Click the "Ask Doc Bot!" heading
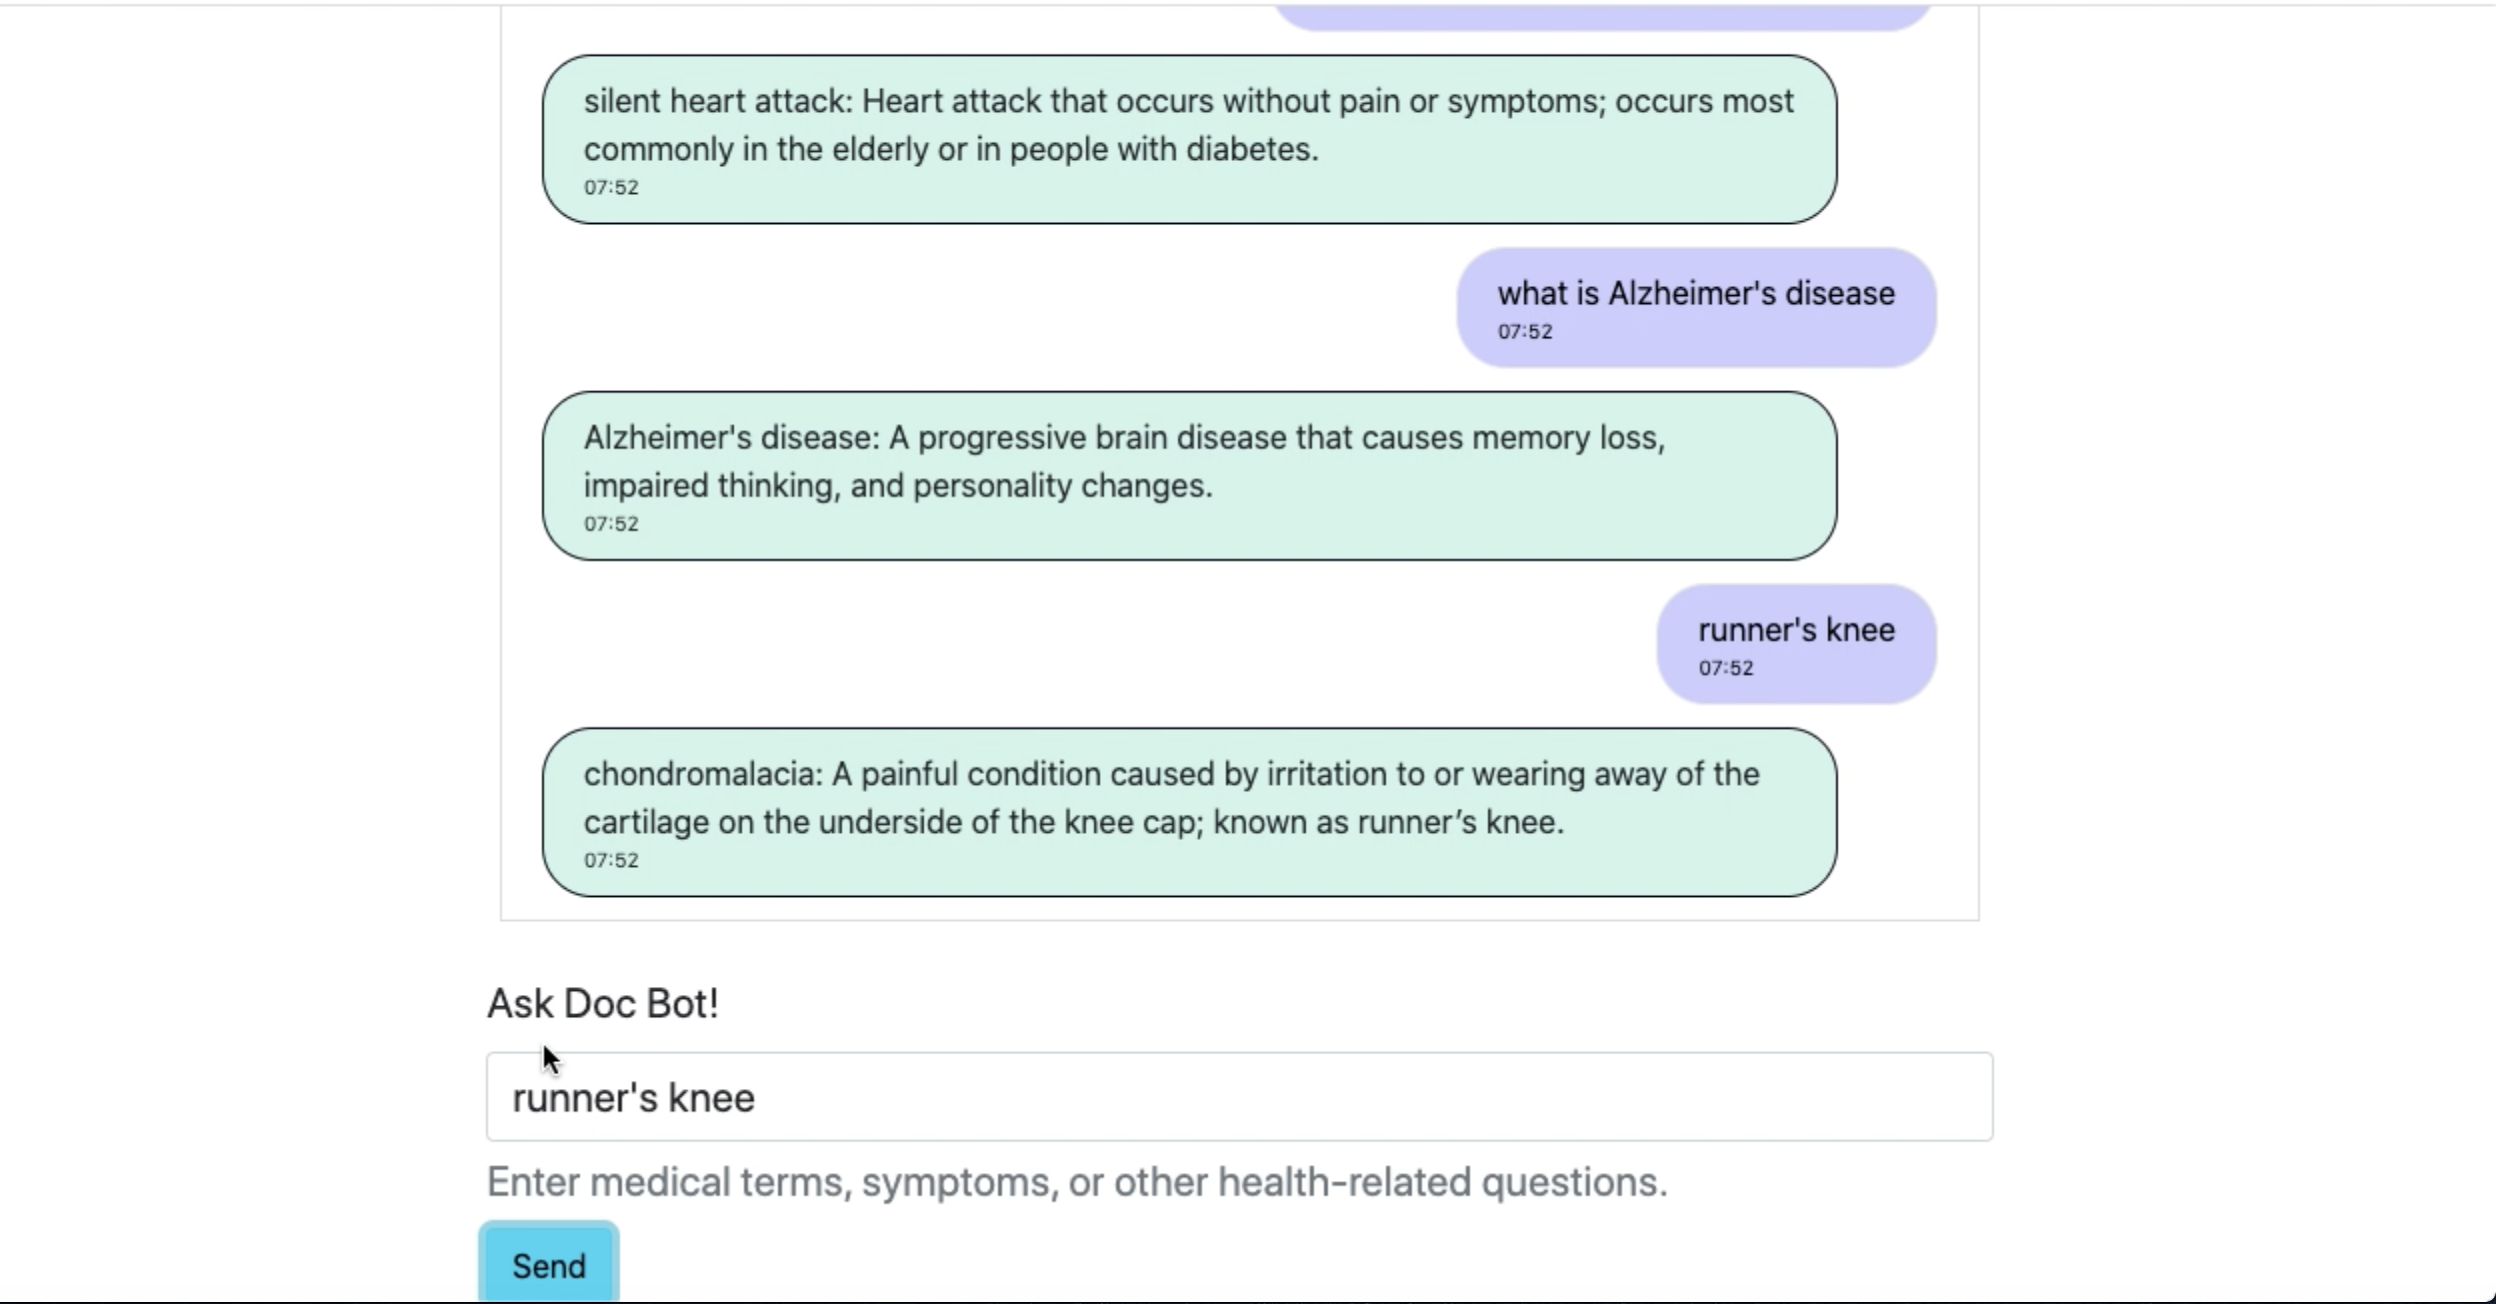The width and height of the screenshot is (2496, 1304). tap(602, 1002)
